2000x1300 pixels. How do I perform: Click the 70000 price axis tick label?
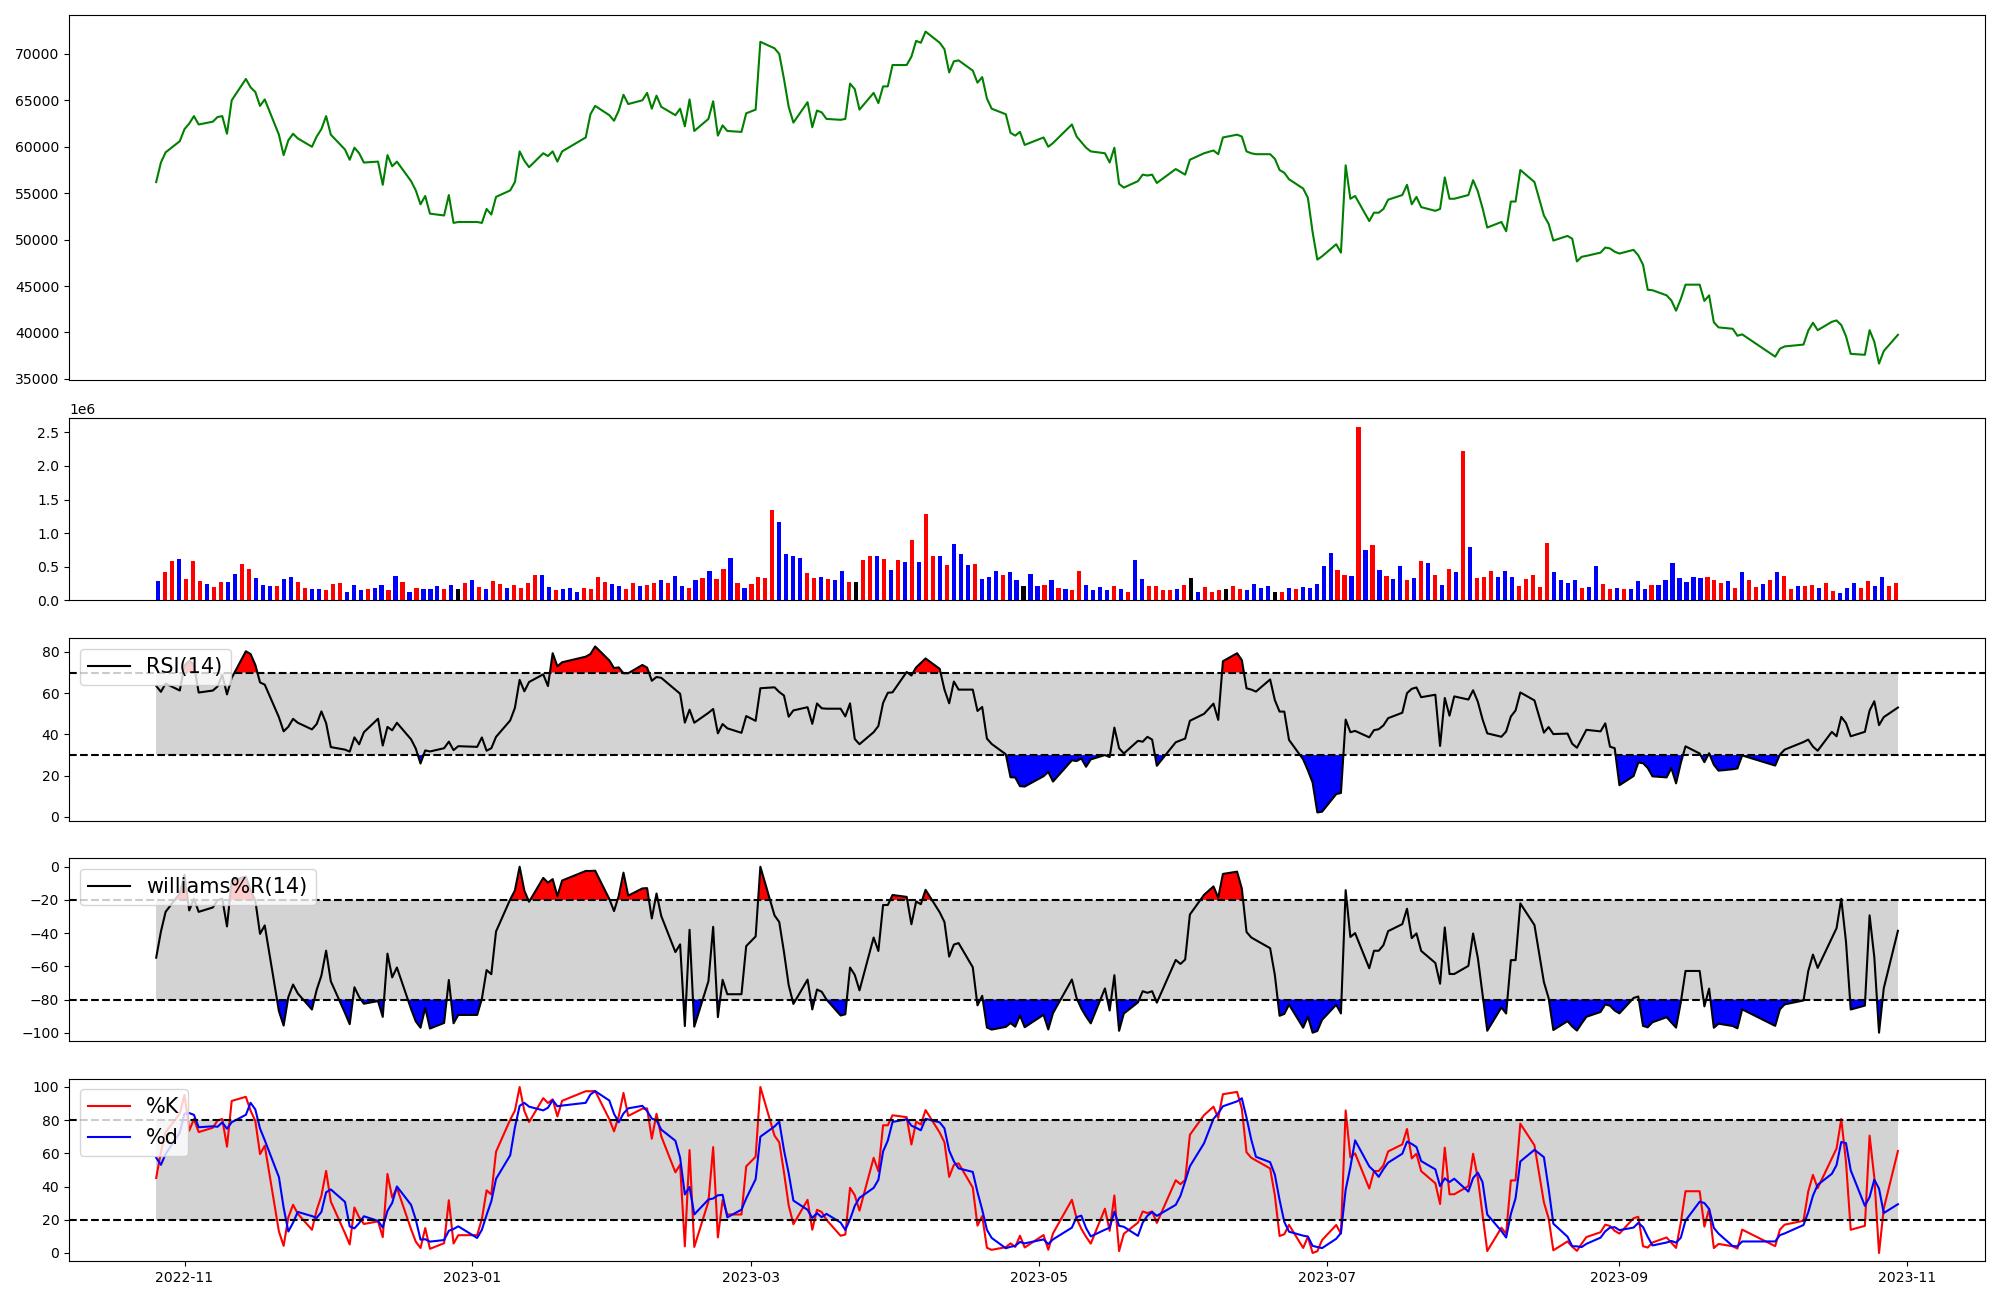pos(37,54)
